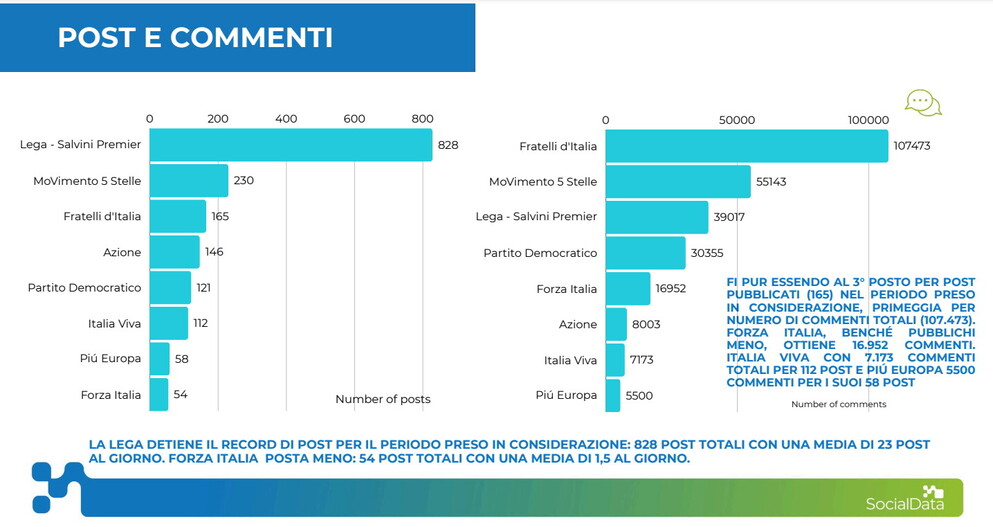Select the MoVimento 5 Stelle 230 posts bar

(x=188, y=181)
